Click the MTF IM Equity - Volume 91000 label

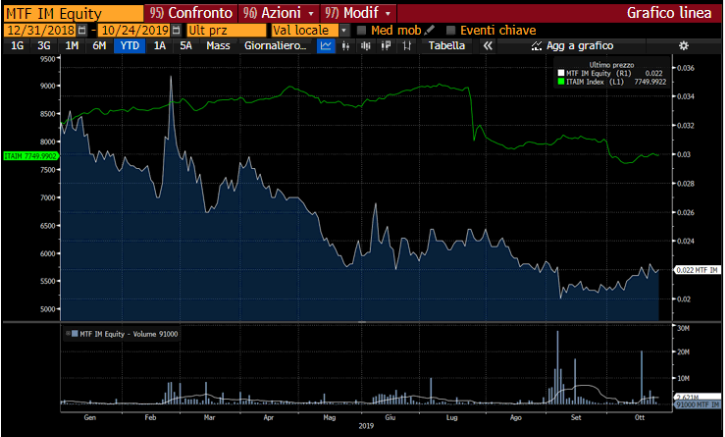point(129,334)
